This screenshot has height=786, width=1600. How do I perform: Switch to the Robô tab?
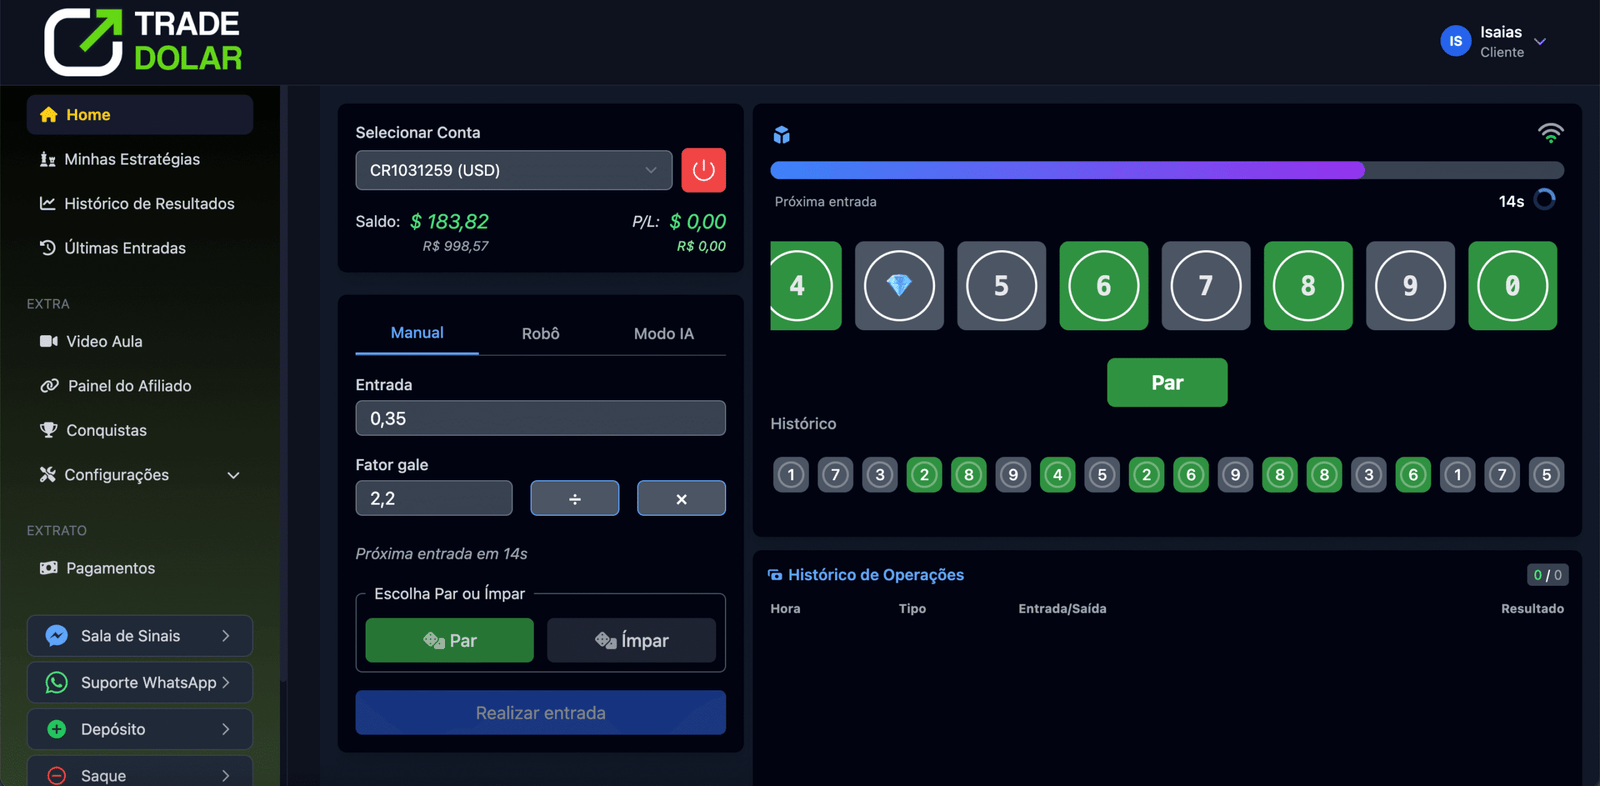pyautogui.click(x=540, y=334)
